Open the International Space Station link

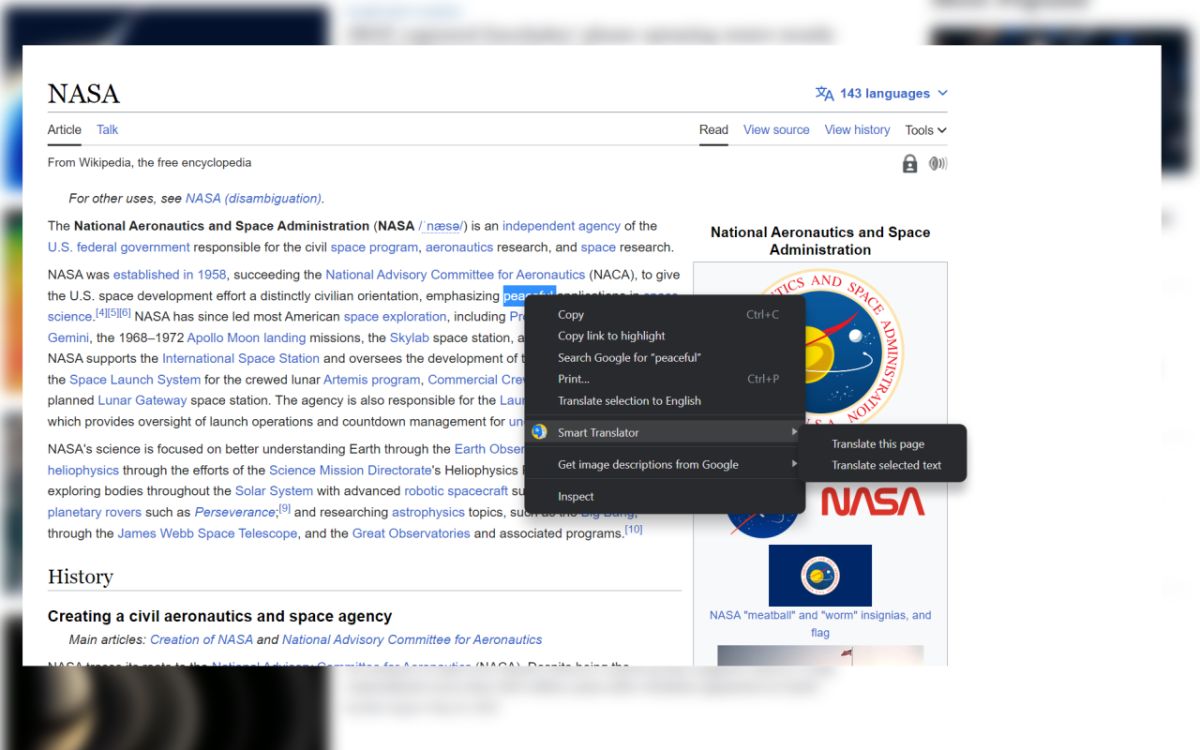[241, 358]
